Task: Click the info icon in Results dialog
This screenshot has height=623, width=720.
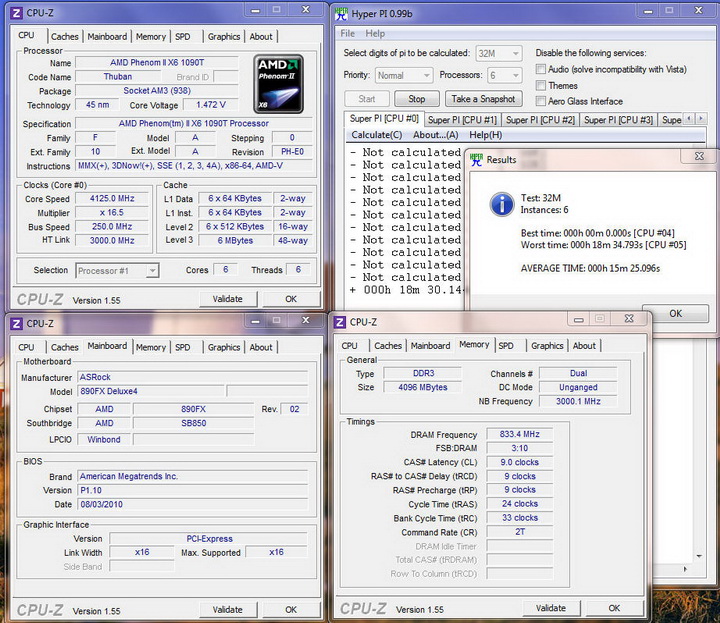Action: 501,204
